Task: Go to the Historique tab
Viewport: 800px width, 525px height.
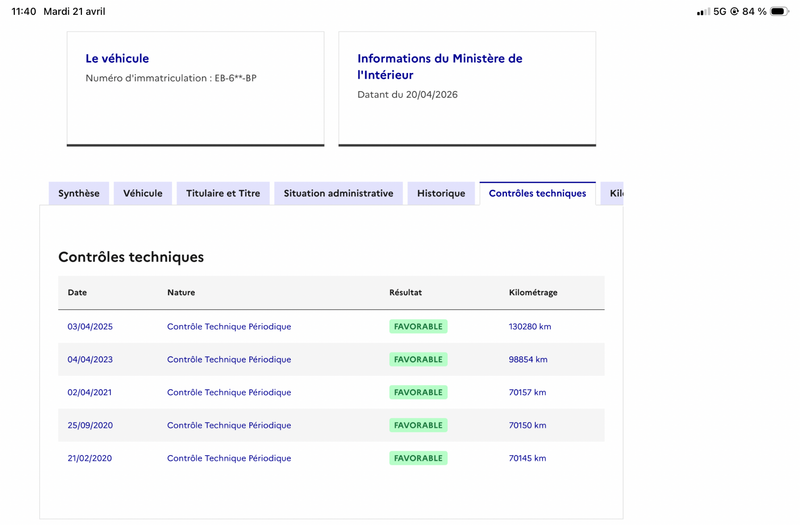Action: click(441, 193)
